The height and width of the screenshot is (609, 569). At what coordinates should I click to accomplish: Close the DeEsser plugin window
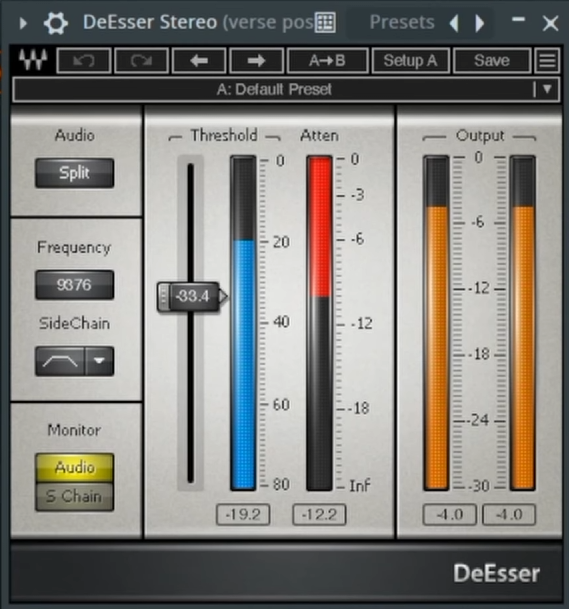pyautogui.click(x=550, y=23)
